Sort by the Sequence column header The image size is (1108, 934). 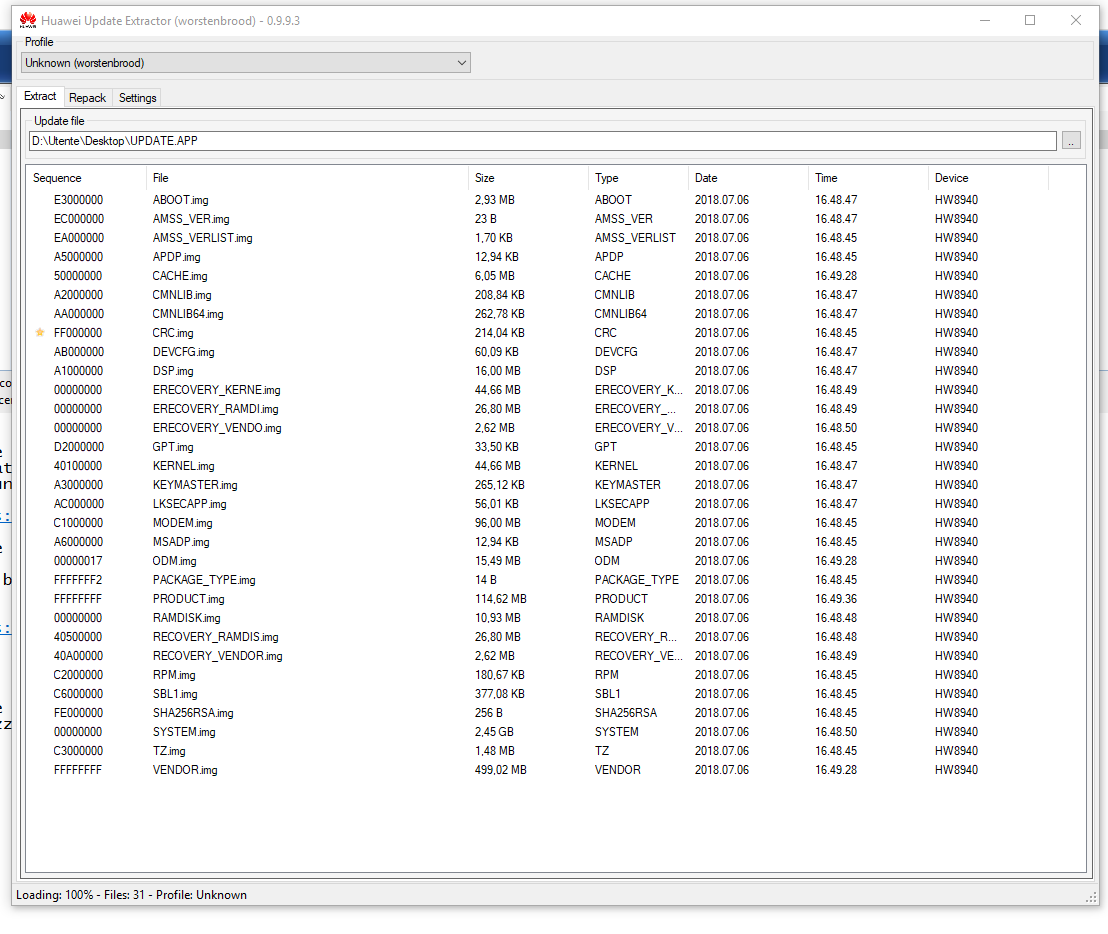tap(86, 178)
